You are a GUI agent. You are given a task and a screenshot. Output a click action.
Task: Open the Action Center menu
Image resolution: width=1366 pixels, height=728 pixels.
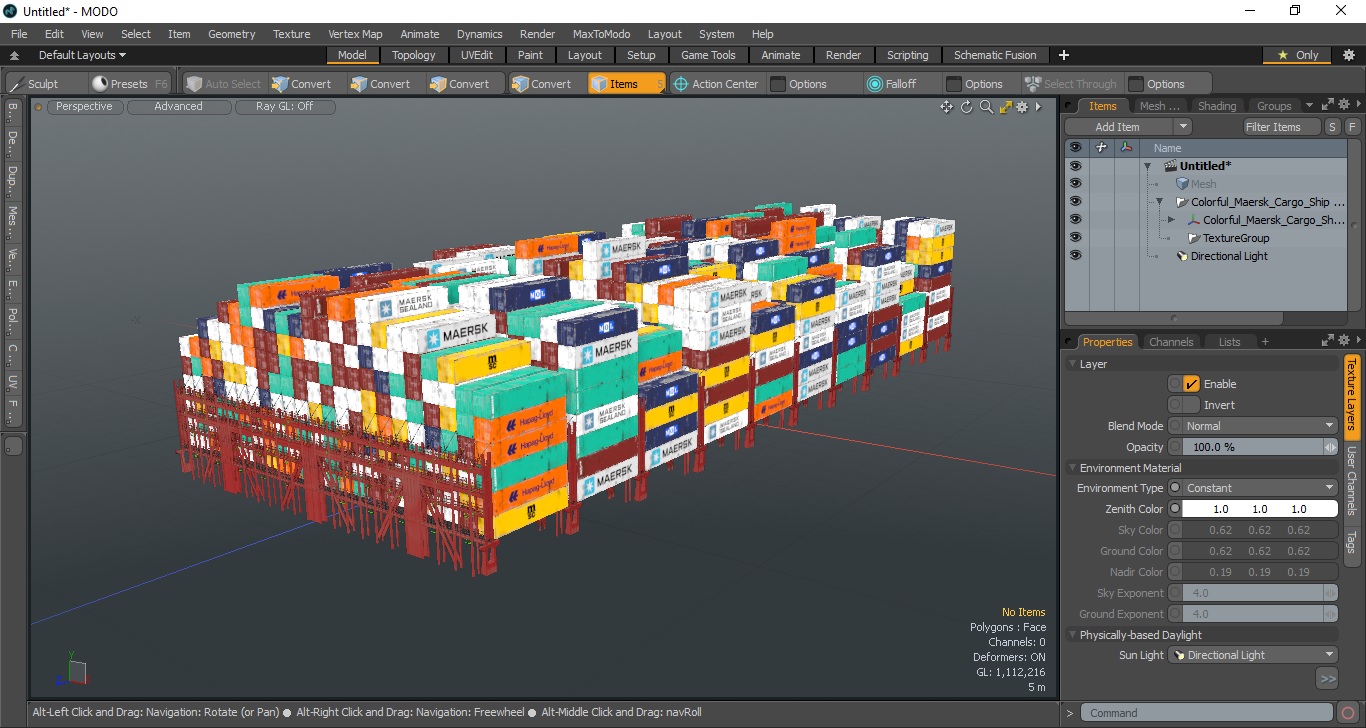coord(716,84)
